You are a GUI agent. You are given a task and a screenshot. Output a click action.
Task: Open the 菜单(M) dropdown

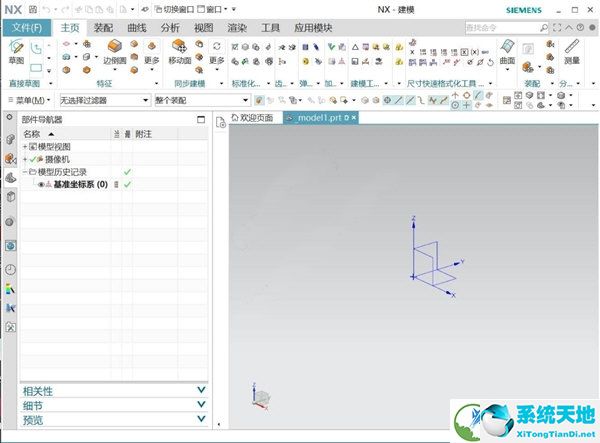(29, 100)
